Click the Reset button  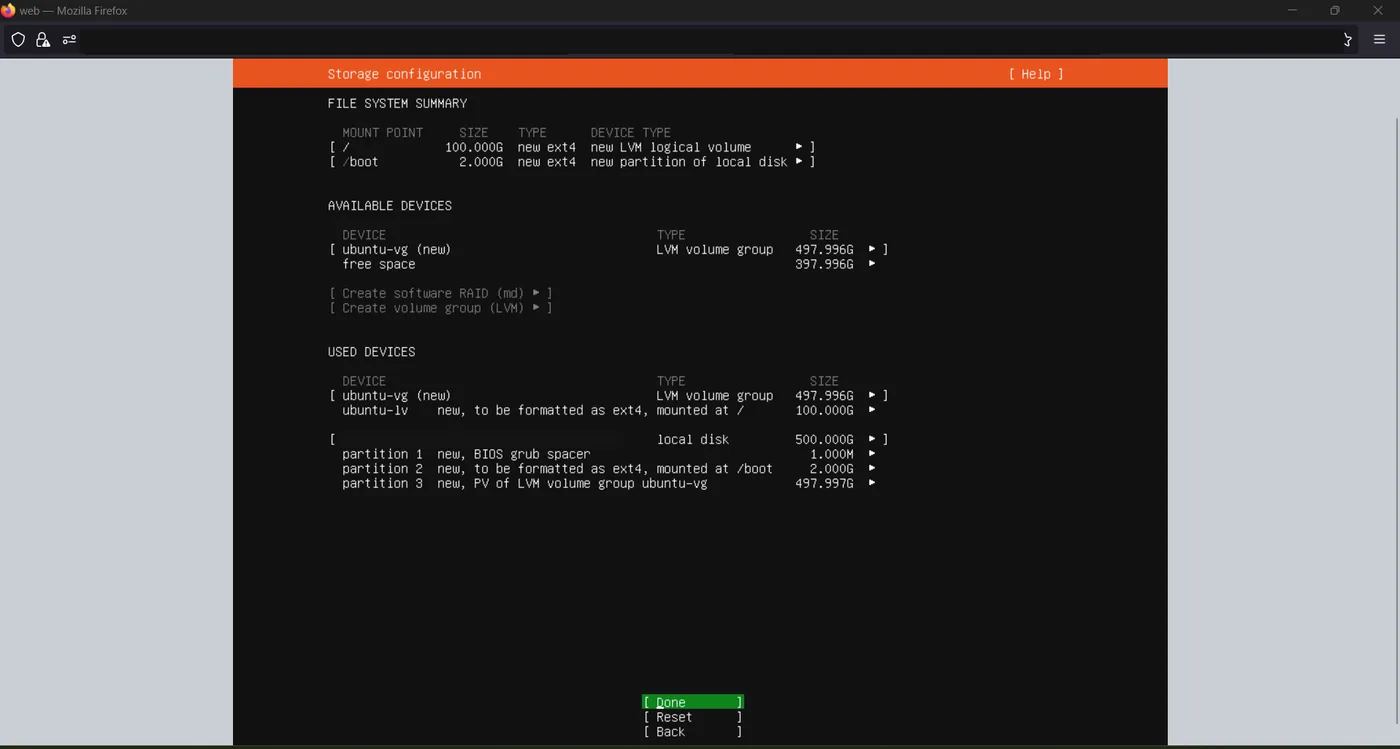[693, 717]
